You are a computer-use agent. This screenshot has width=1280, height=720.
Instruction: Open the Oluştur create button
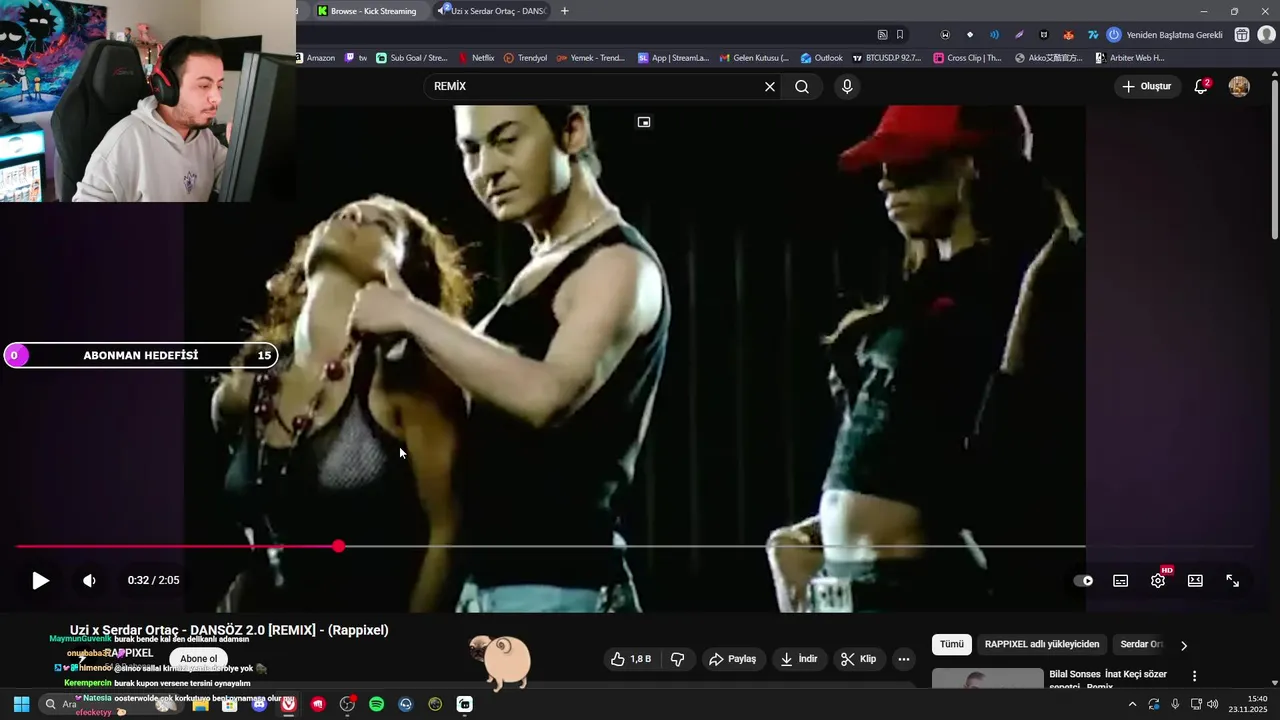click(1146, 87)
